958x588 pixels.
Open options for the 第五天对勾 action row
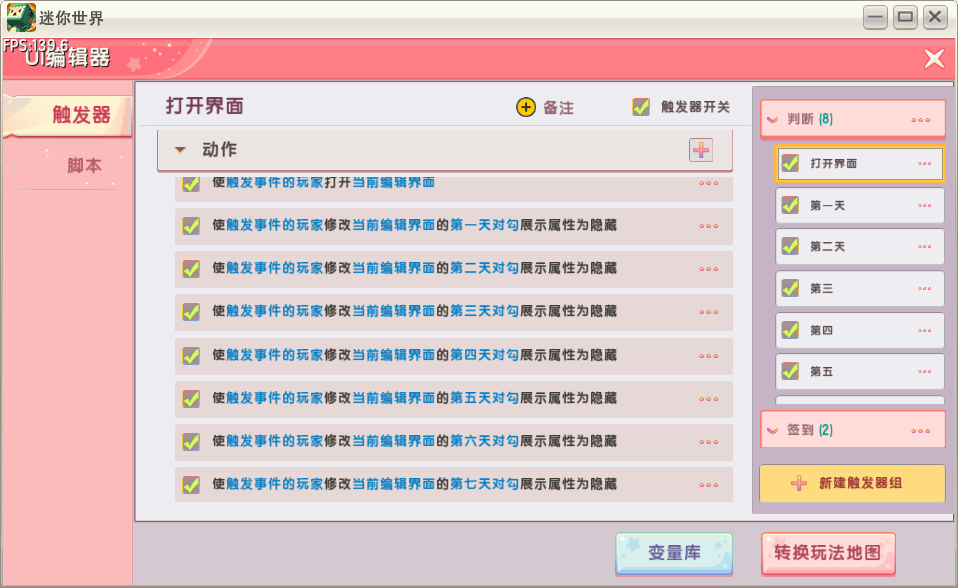(709, 399)
